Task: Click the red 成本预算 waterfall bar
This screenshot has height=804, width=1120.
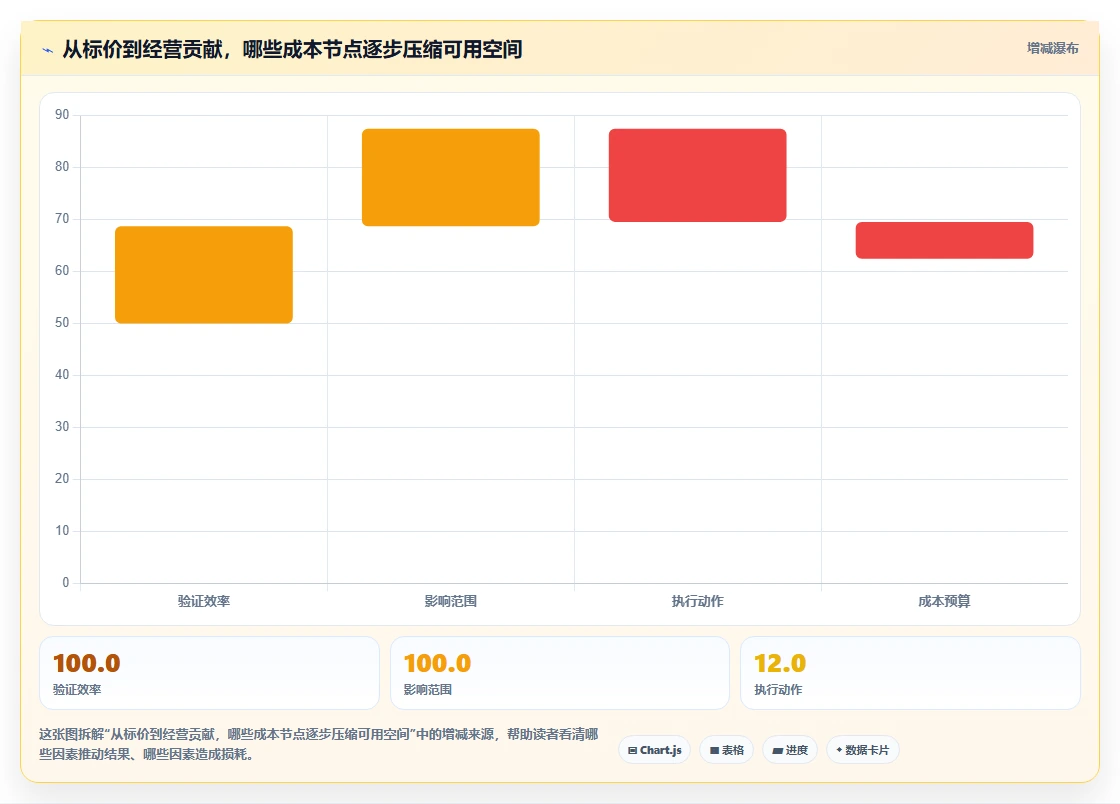Action: pos(944,240)
